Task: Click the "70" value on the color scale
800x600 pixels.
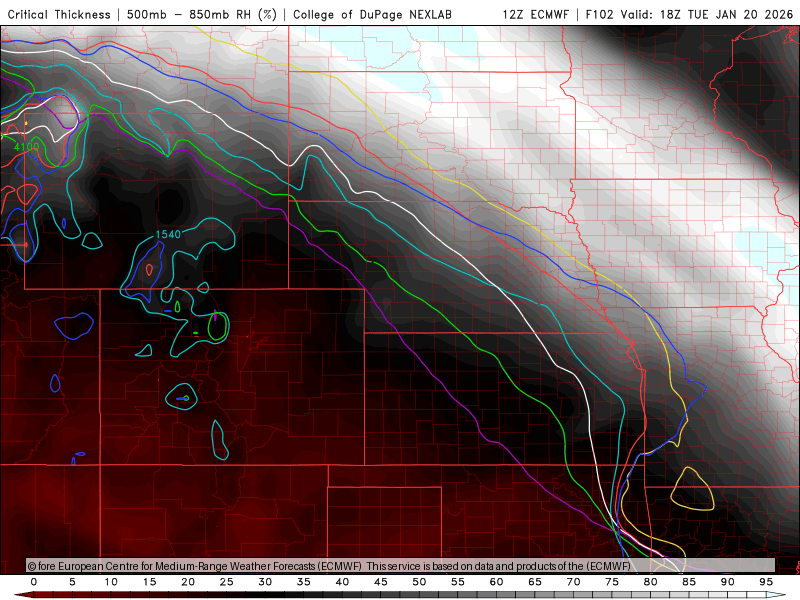Action: point(573,582)
